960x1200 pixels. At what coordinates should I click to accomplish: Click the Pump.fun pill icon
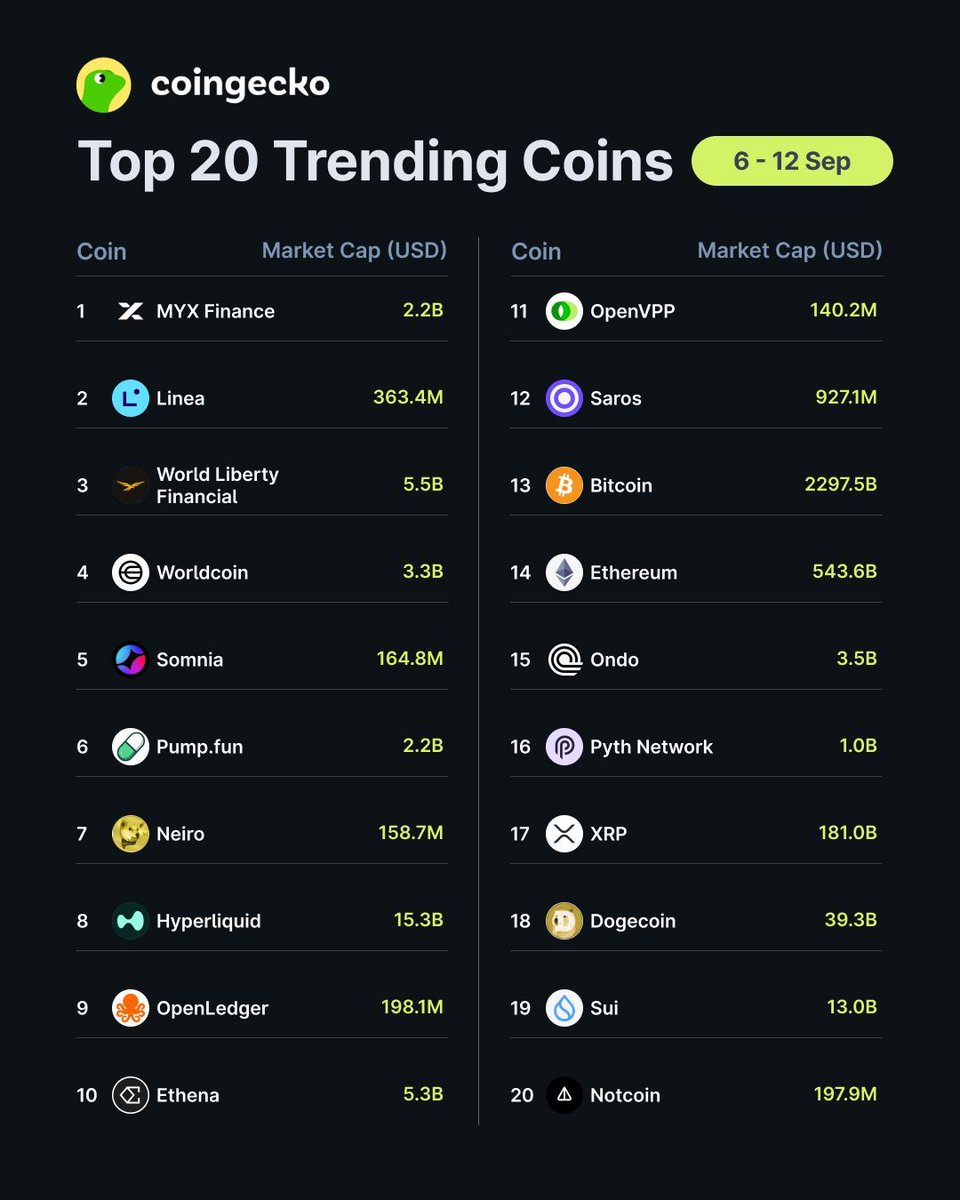pyautogui.click(x=130, y=746)
